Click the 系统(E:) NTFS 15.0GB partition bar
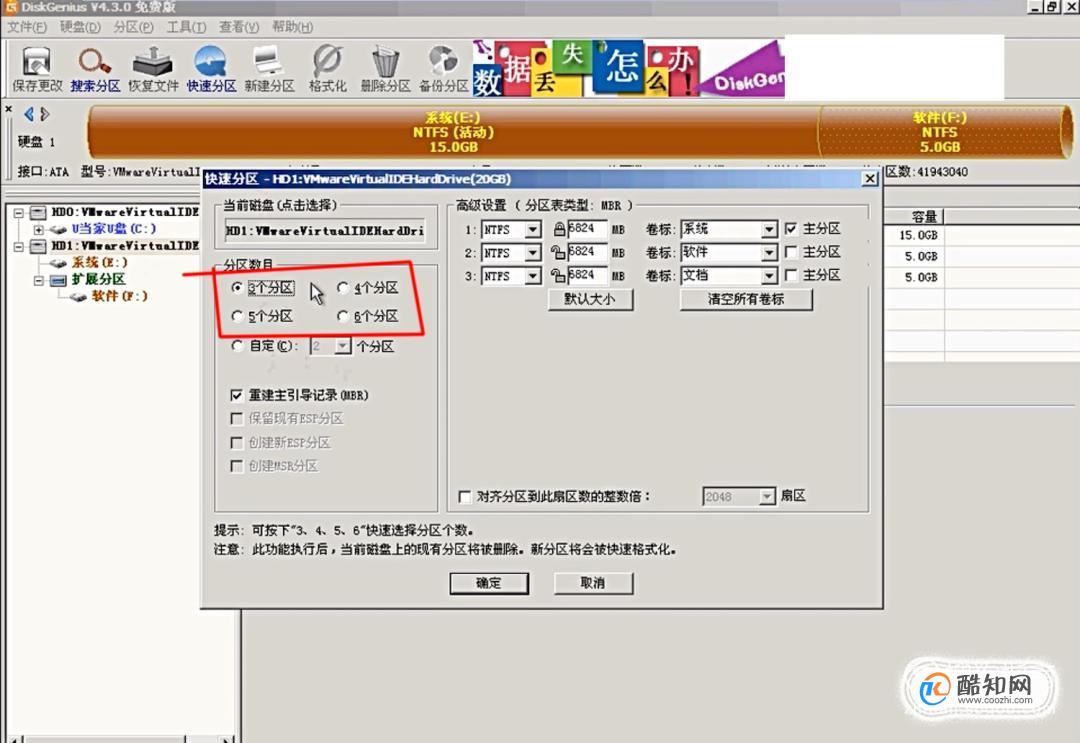This screenshot has height=743, width=1080. [453, 132]
